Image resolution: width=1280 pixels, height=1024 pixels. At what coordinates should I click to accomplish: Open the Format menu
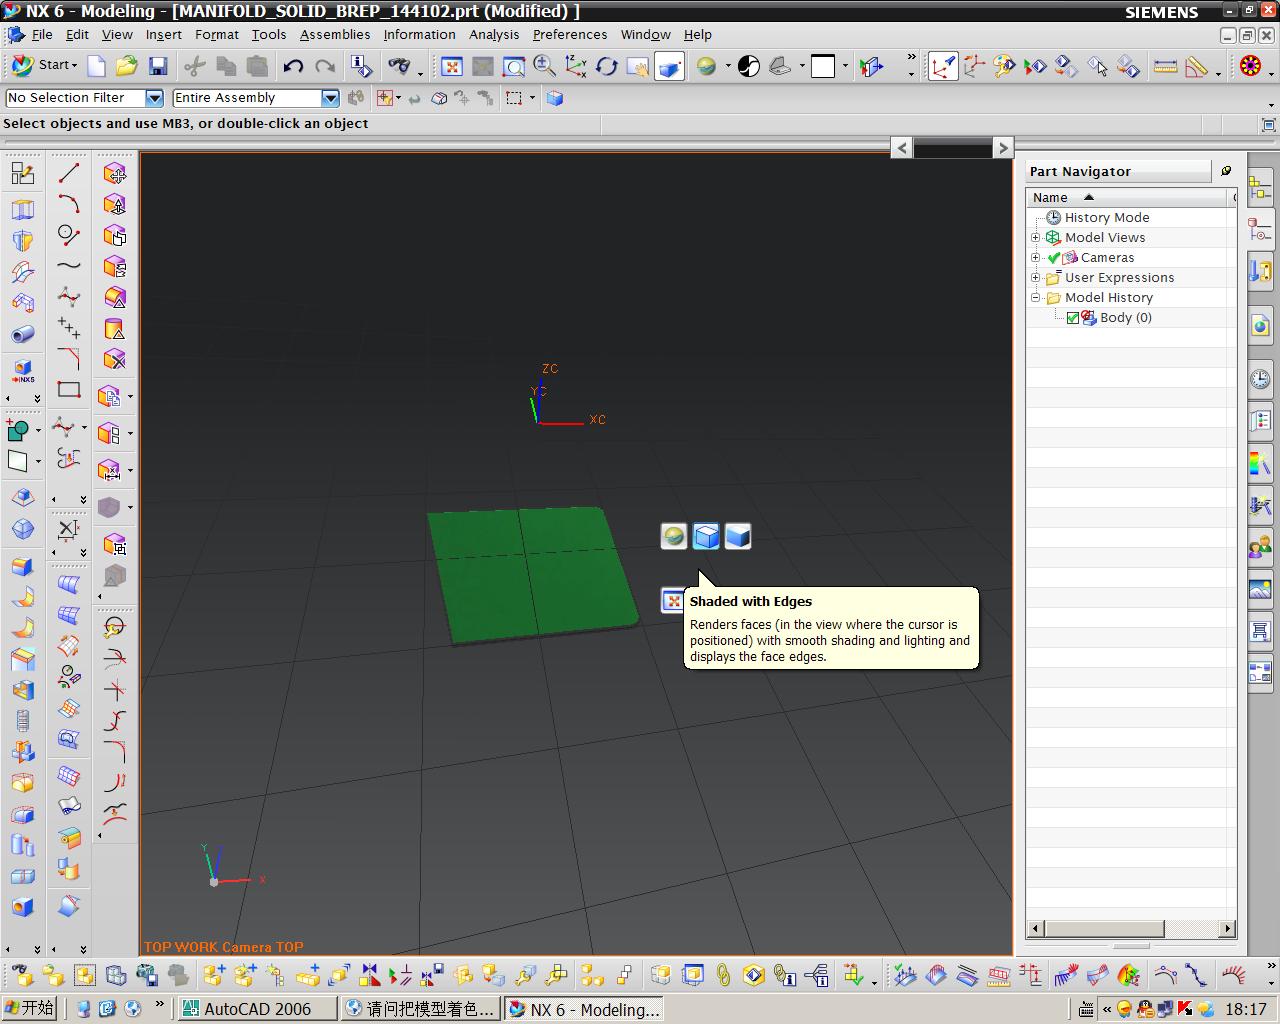(x=217, y=34)
